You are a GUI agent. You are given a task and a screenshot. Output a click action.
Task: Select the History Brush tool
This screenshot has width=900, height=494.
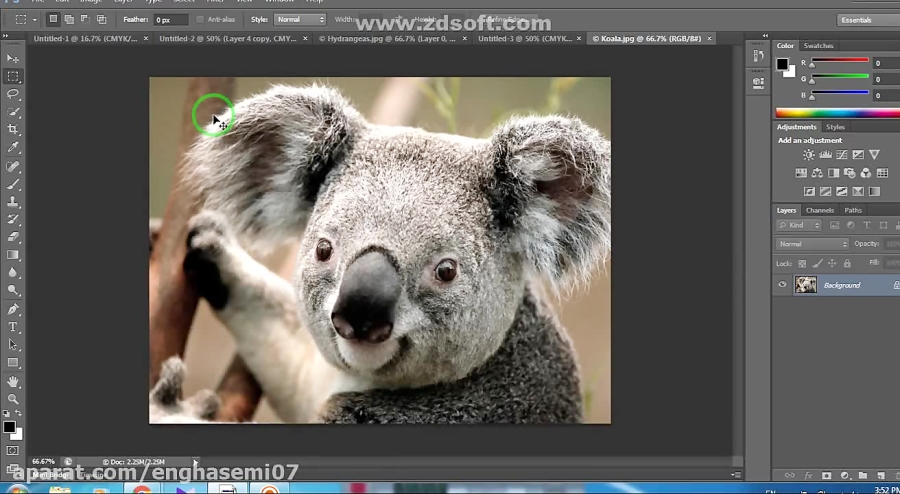(x=13, y=220)
